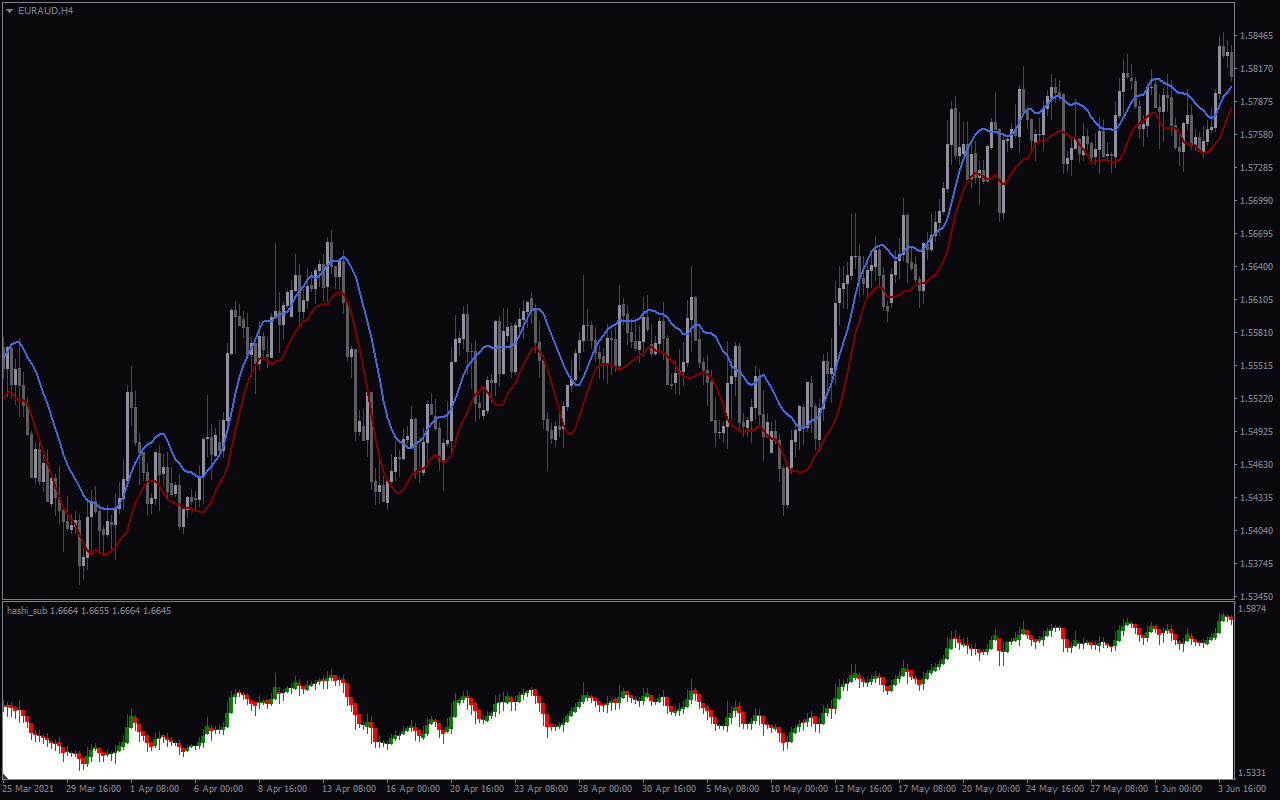
Task: Click the 1.55220 axis value
Action: [x=1255, y=399]
